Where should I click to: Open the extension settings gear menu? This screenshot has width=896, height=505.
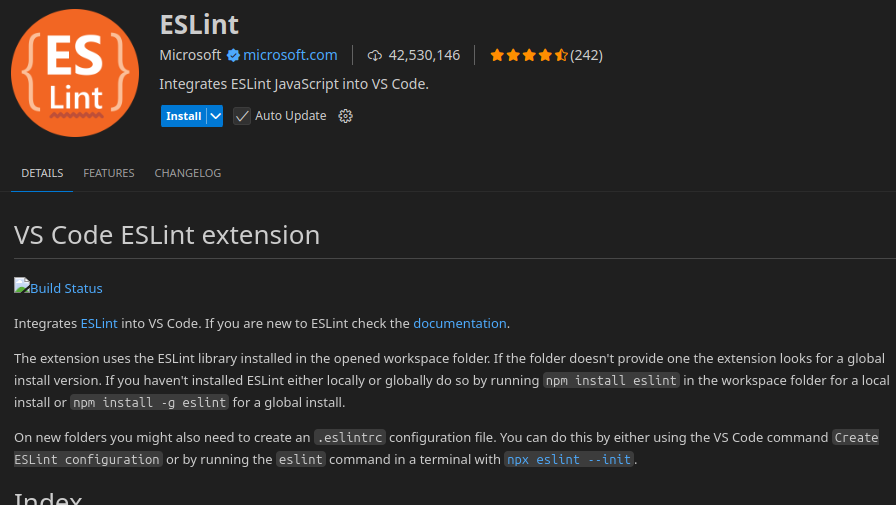click(x=346, y=116)
